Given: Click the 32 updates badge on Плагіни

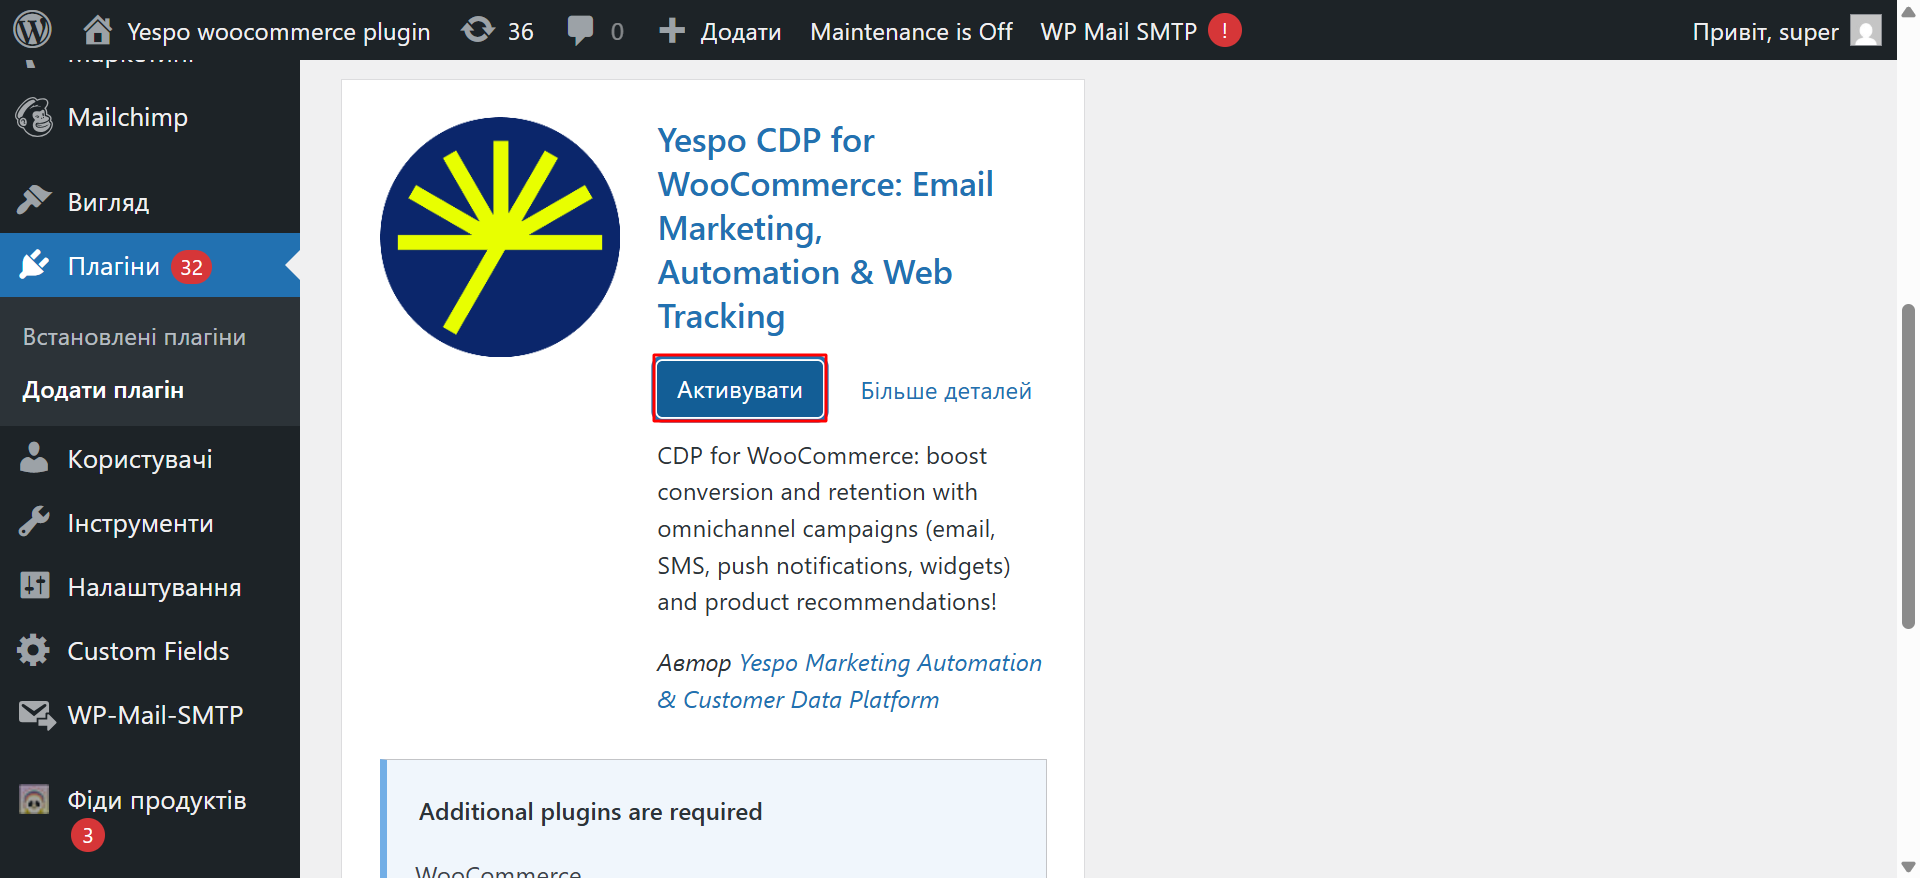Looking at the screenshot, I should point(191,267).
